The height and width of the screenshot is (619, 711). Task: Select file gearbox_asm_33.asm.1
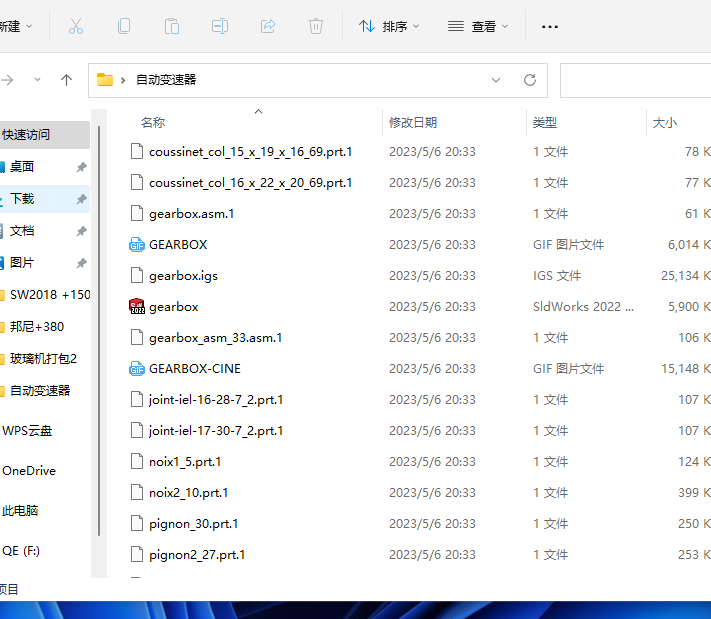(x=215, y=338)
